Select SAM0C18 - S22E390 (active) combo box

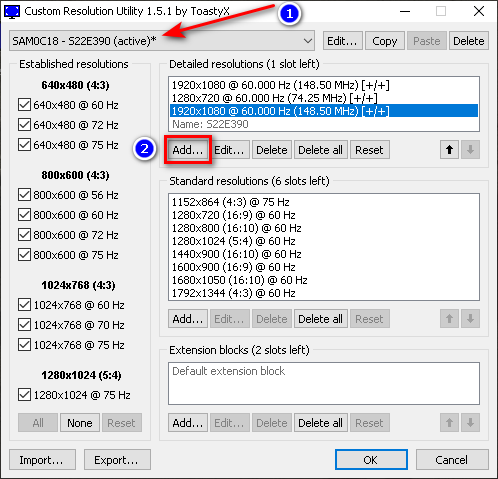[162, 41]
